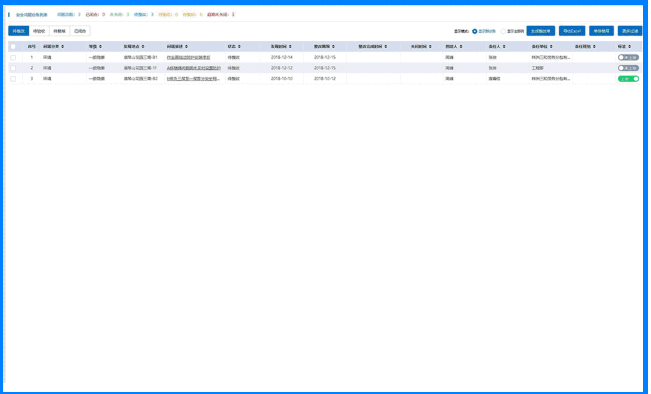651x394 pixels.
Task: Select the first display-mode radio option (currently checked)
Action: pos(475,31)
